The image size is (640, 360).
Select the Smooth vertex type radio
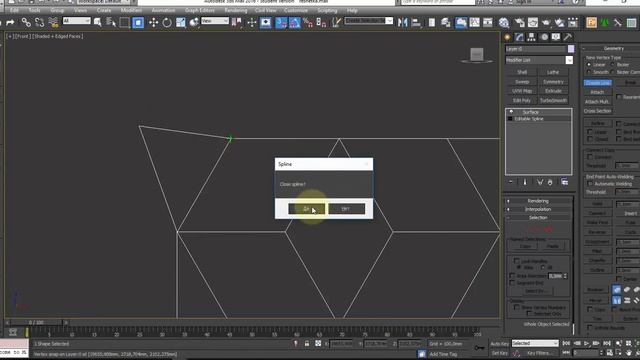point(589,72)
